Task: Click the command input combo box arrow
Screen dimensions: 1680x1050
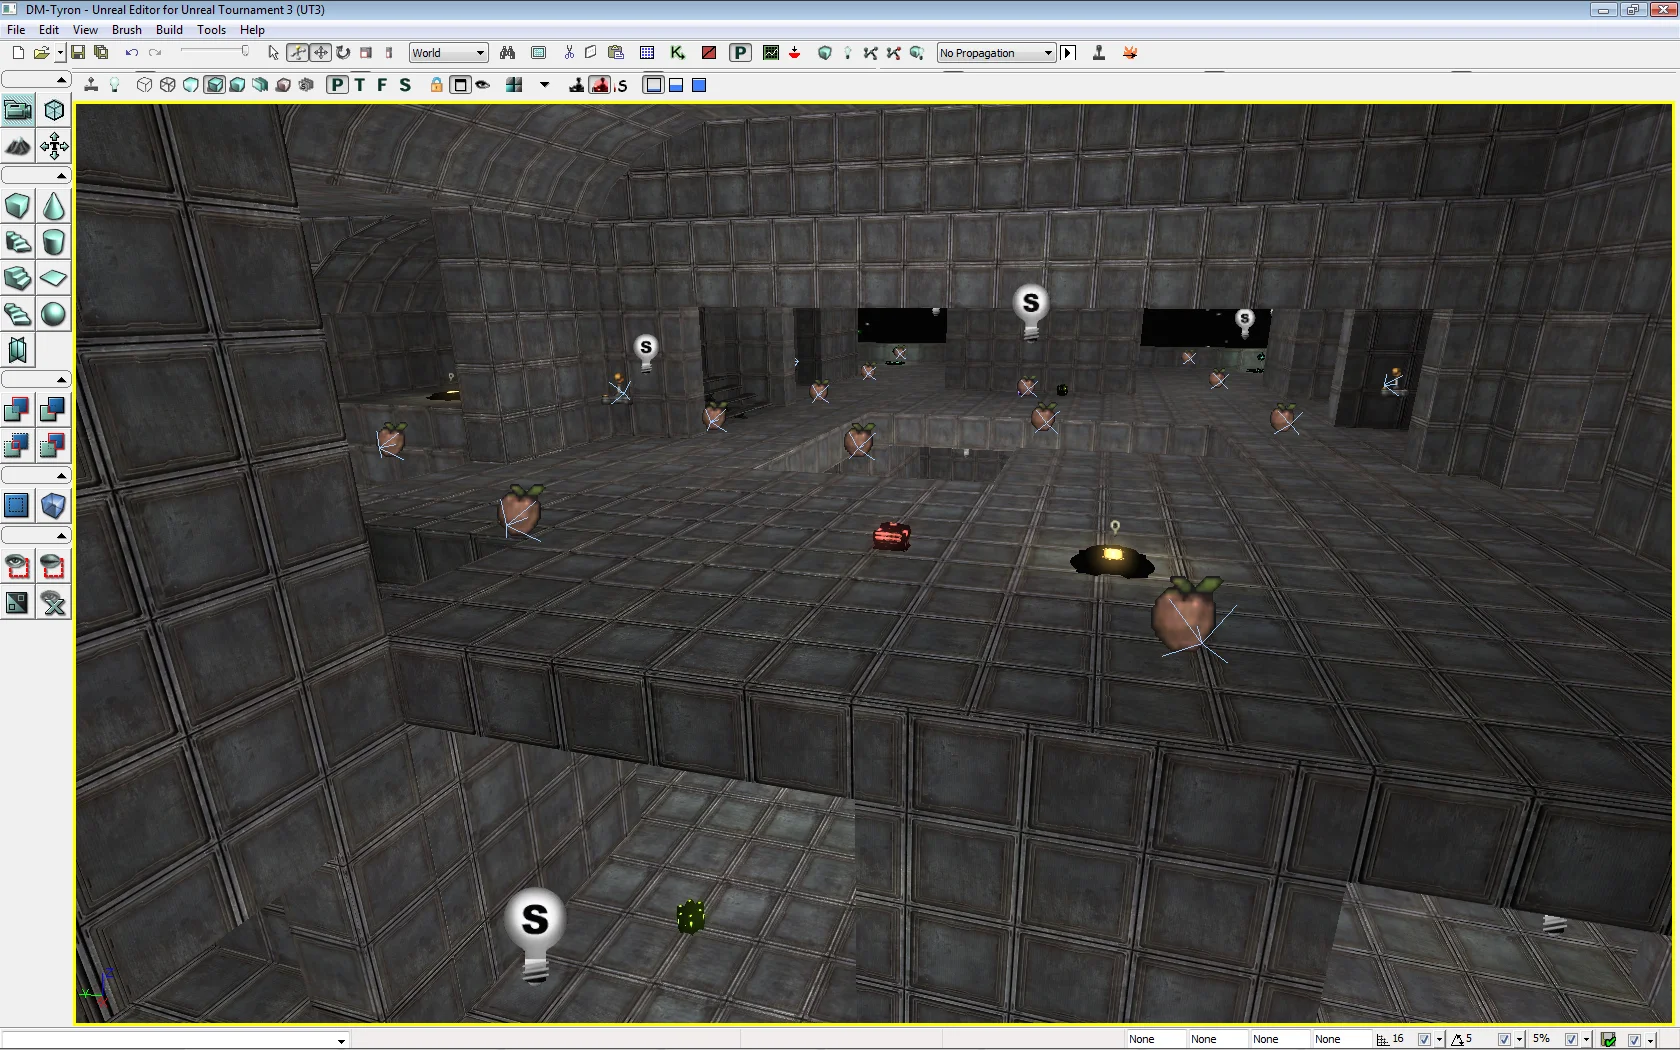Action: click(341, 1041)
